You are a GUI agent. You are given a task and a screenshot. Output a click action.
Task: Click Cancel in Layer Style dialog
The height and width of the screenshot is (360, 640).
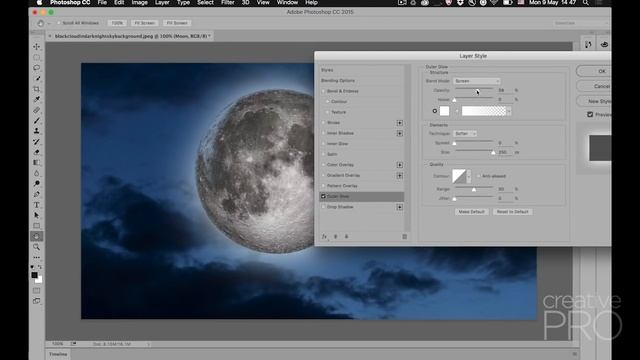(x=594, y=86)
